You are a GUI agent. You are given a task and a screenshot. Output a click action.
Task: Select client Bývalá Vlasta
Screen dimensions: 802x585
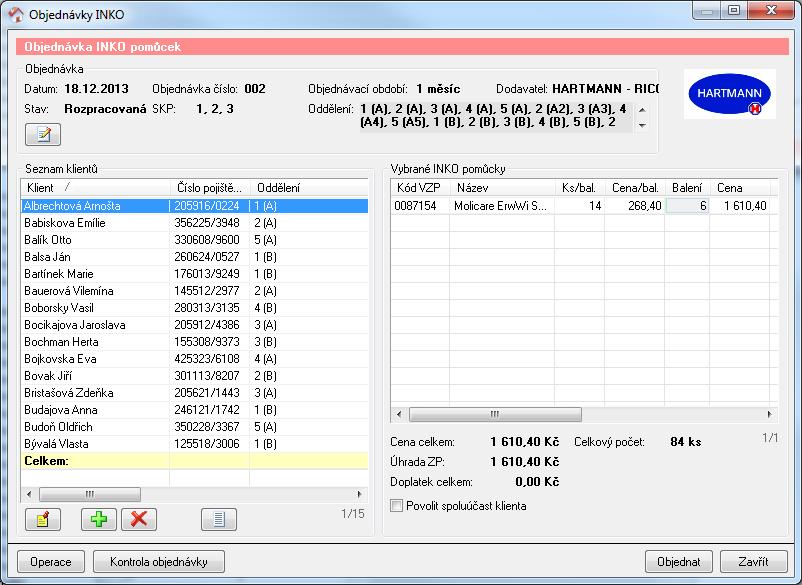pyautogui.click(x=194, y=444)
